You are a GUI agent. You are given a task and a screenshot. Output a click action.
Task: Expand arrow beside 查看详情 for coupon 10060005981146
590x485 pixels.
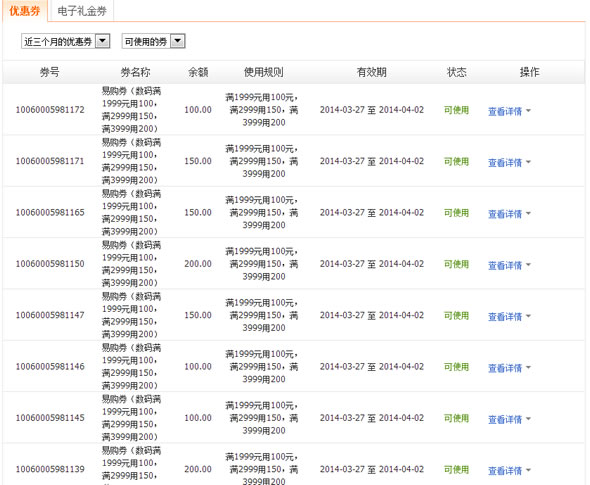point(528,367)
